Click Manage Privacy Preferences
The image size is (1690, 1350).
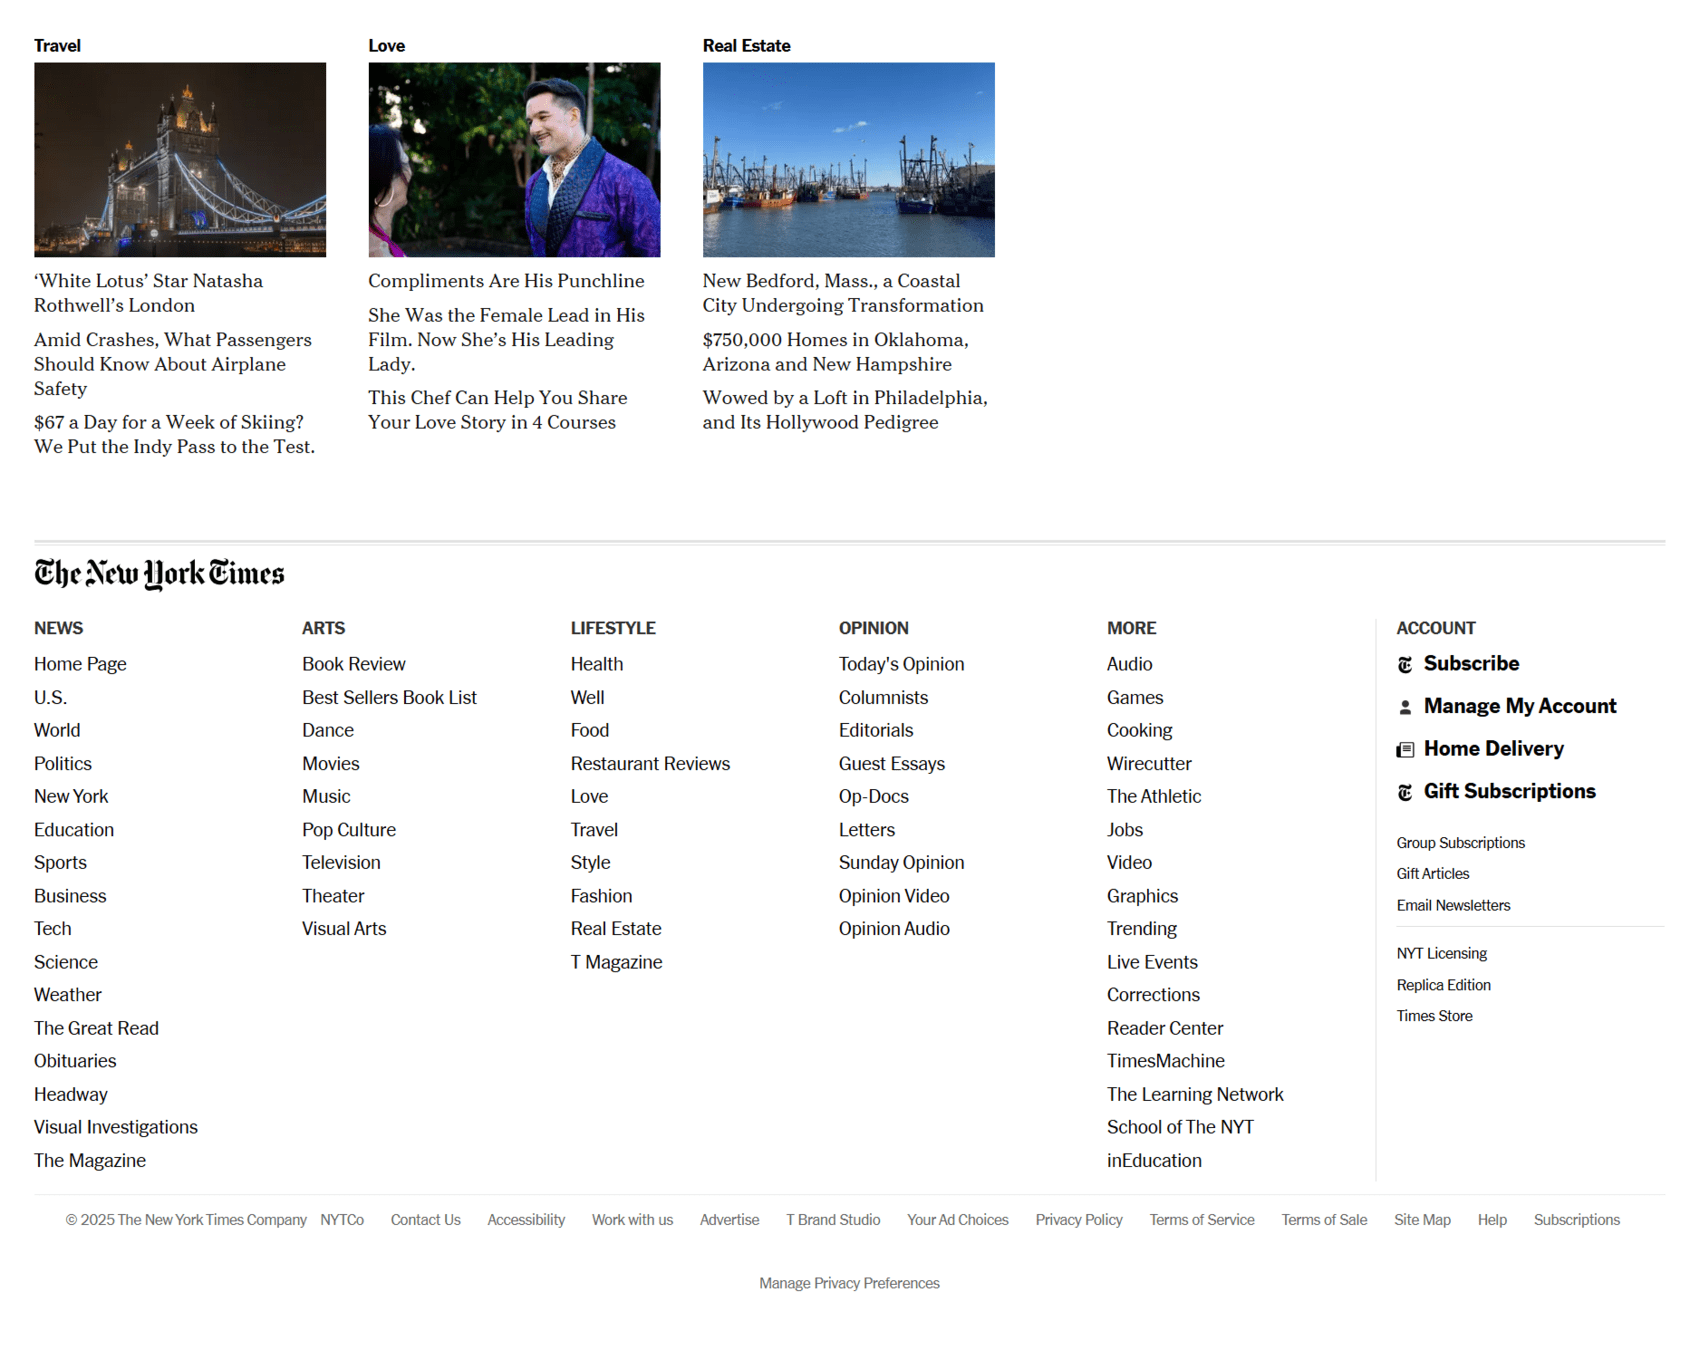tap(849, 1284)
